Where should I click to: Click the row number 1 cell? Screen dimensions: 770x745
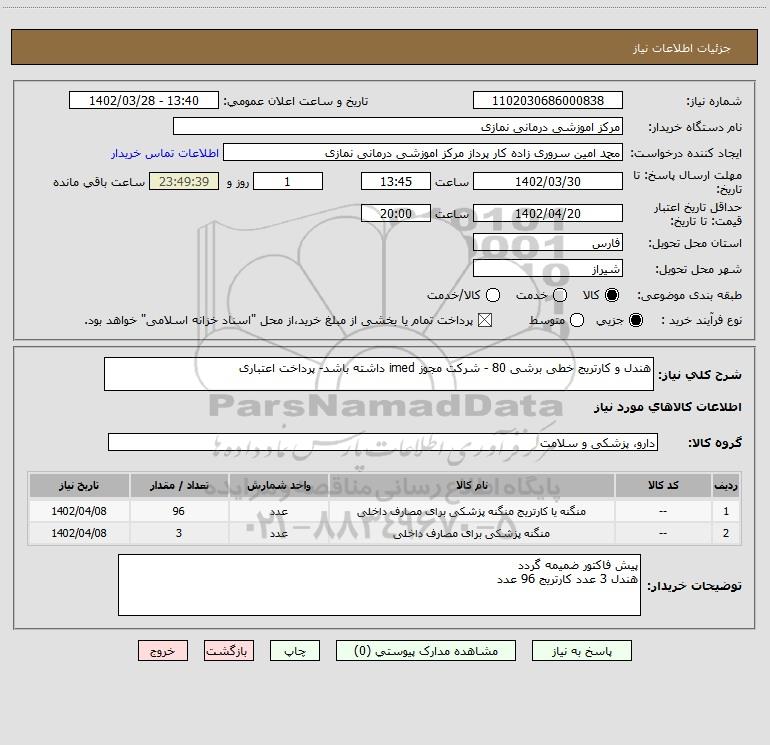726,511
